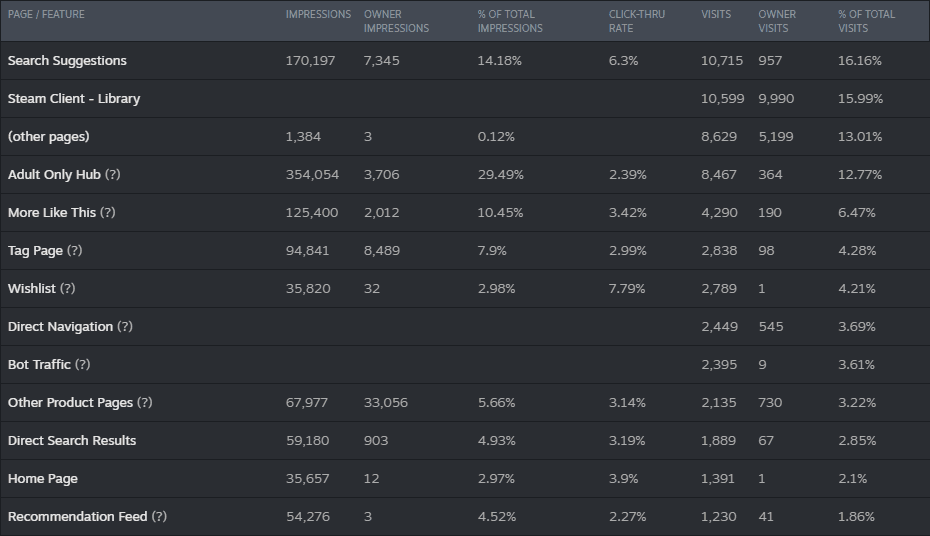This screenshot has width=930, height=536.
Task: Click impressions value 125,400 for More Like This
Action: (x=312, y=212)
